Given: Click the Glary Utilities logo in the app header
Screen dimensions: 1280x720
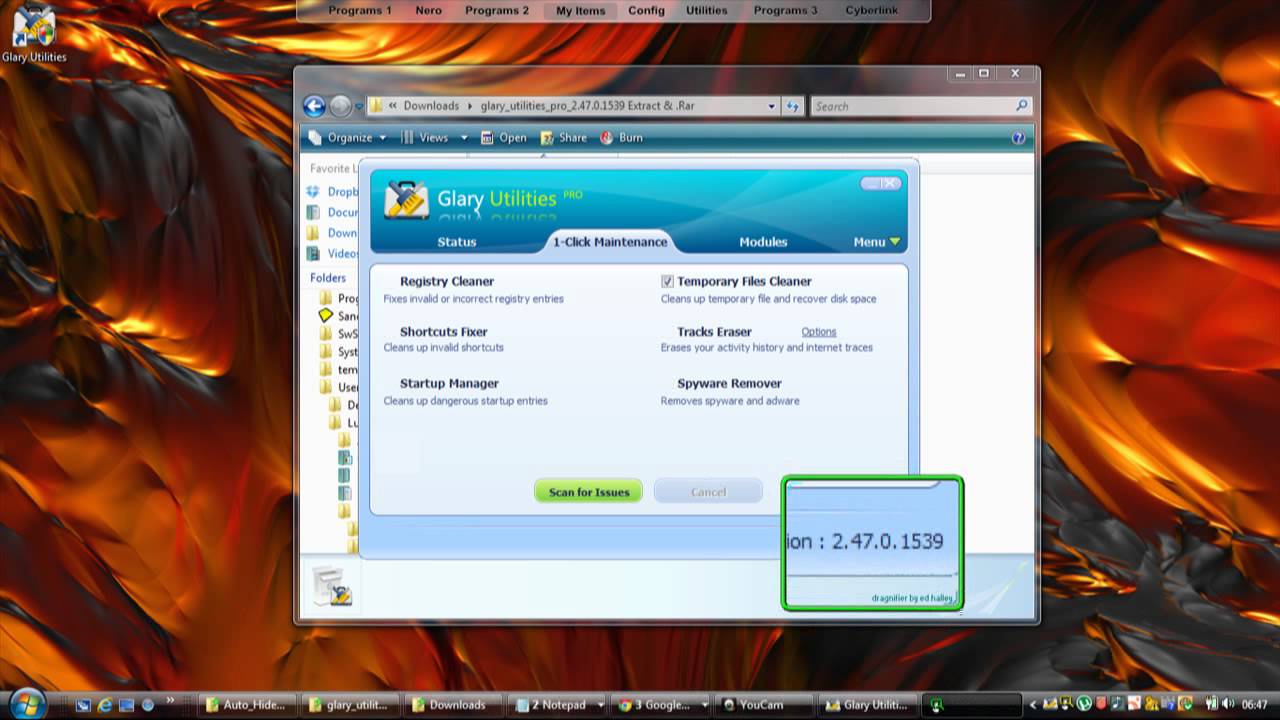Looking at the screenshot, I should (x=407, y=199).
